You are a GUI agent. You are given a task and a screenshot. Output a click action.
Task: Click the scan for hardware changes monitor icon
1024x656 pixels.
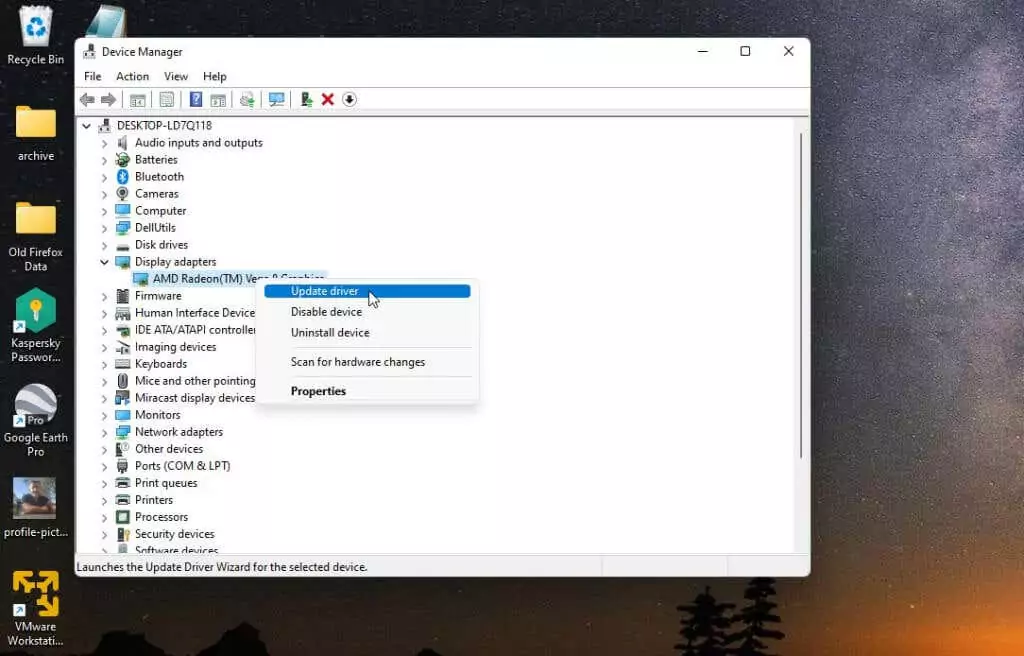pos(277,99)
